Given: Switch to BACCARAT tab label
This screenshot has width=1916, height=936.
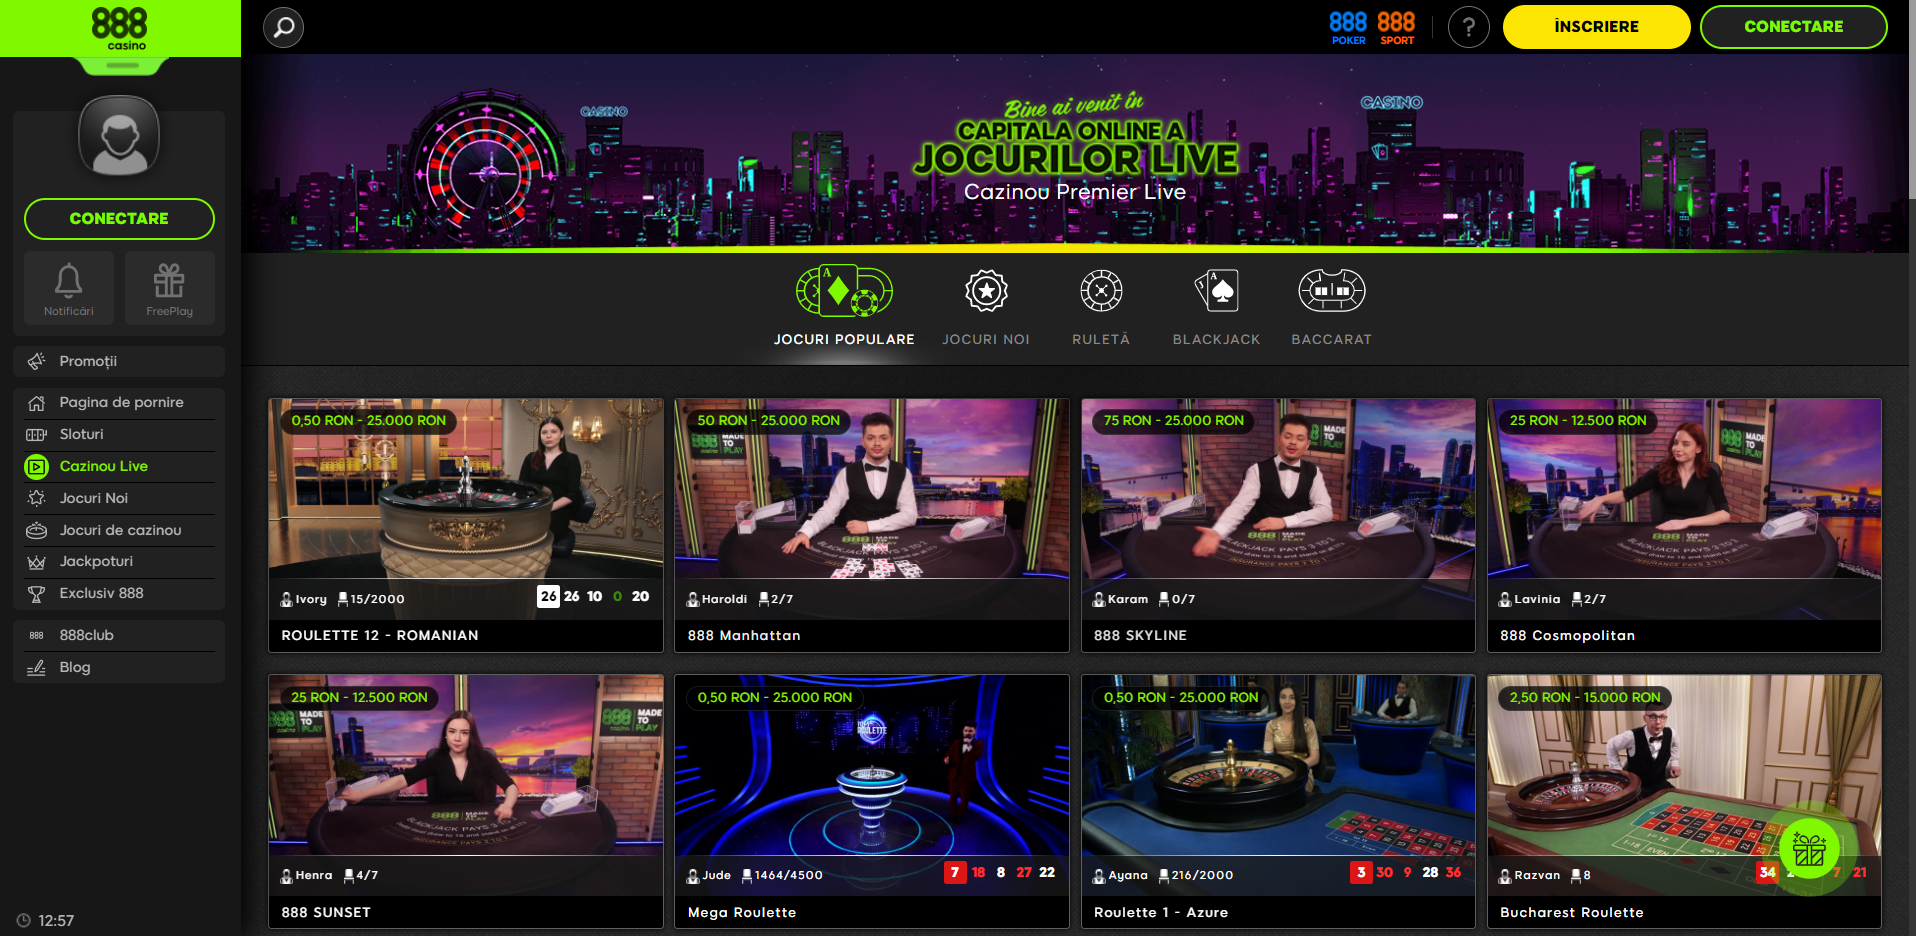Looking at the screenshot, I should [x=1332, y=340].
